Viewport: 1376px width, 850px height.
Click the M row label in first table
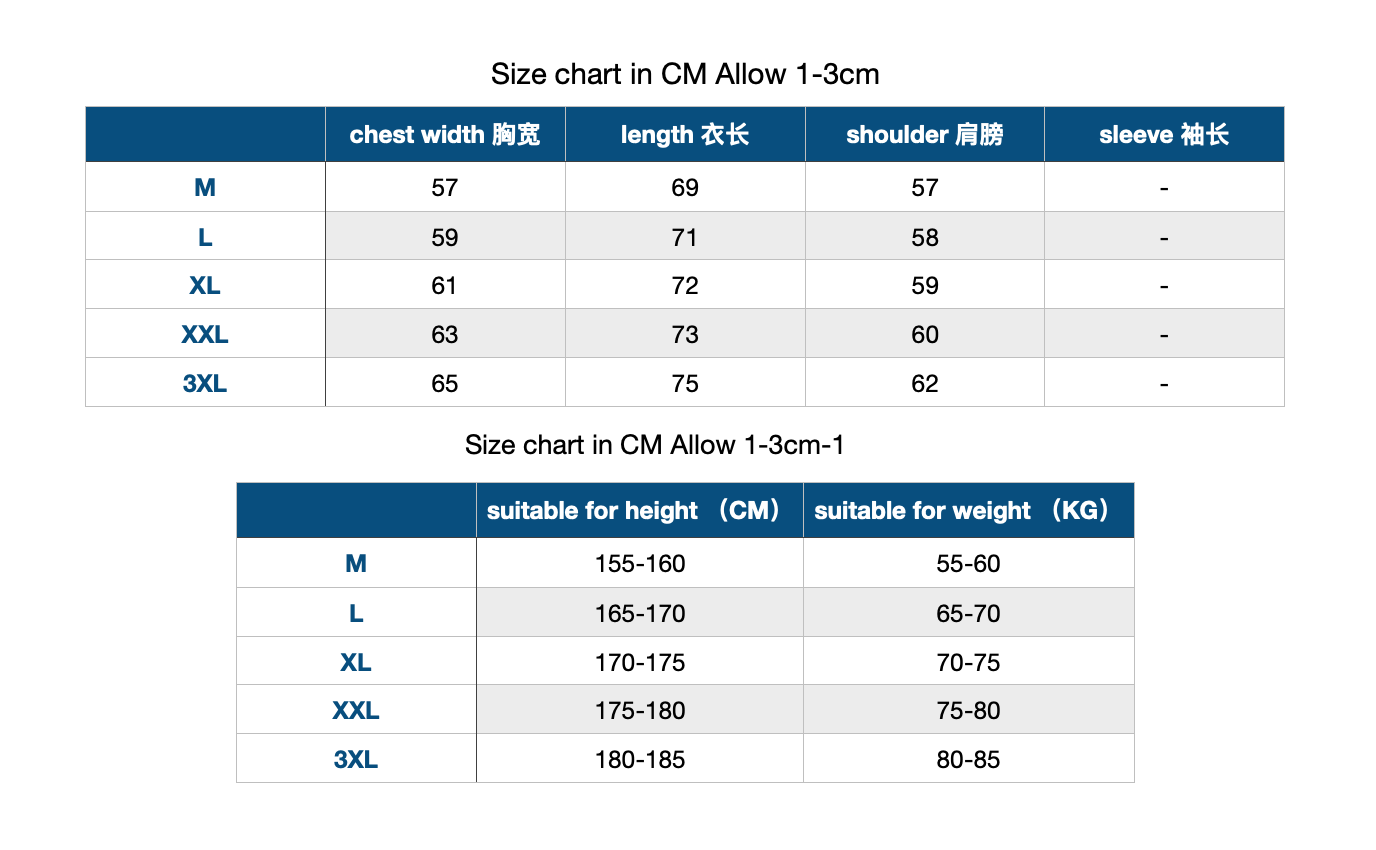coord(205,187)
